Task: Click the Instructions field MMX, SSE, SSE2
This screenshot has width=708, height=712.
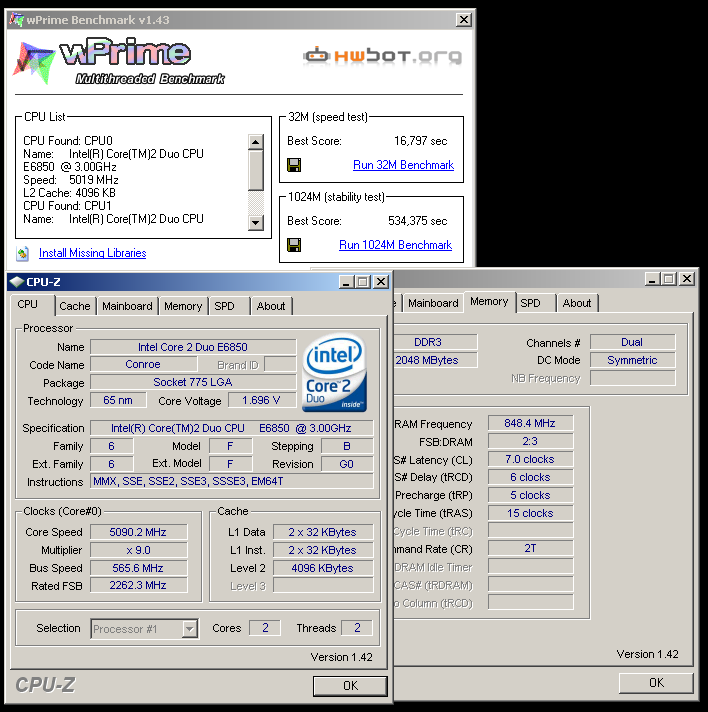Action: point(232,481)
